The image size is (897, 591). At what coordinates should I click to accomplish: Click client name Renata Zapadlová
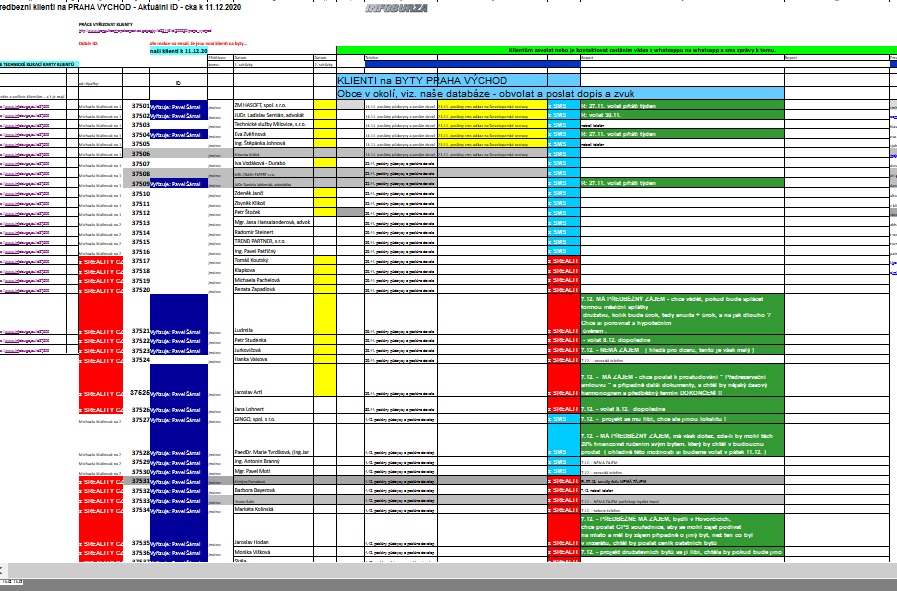tap(255, 289)
